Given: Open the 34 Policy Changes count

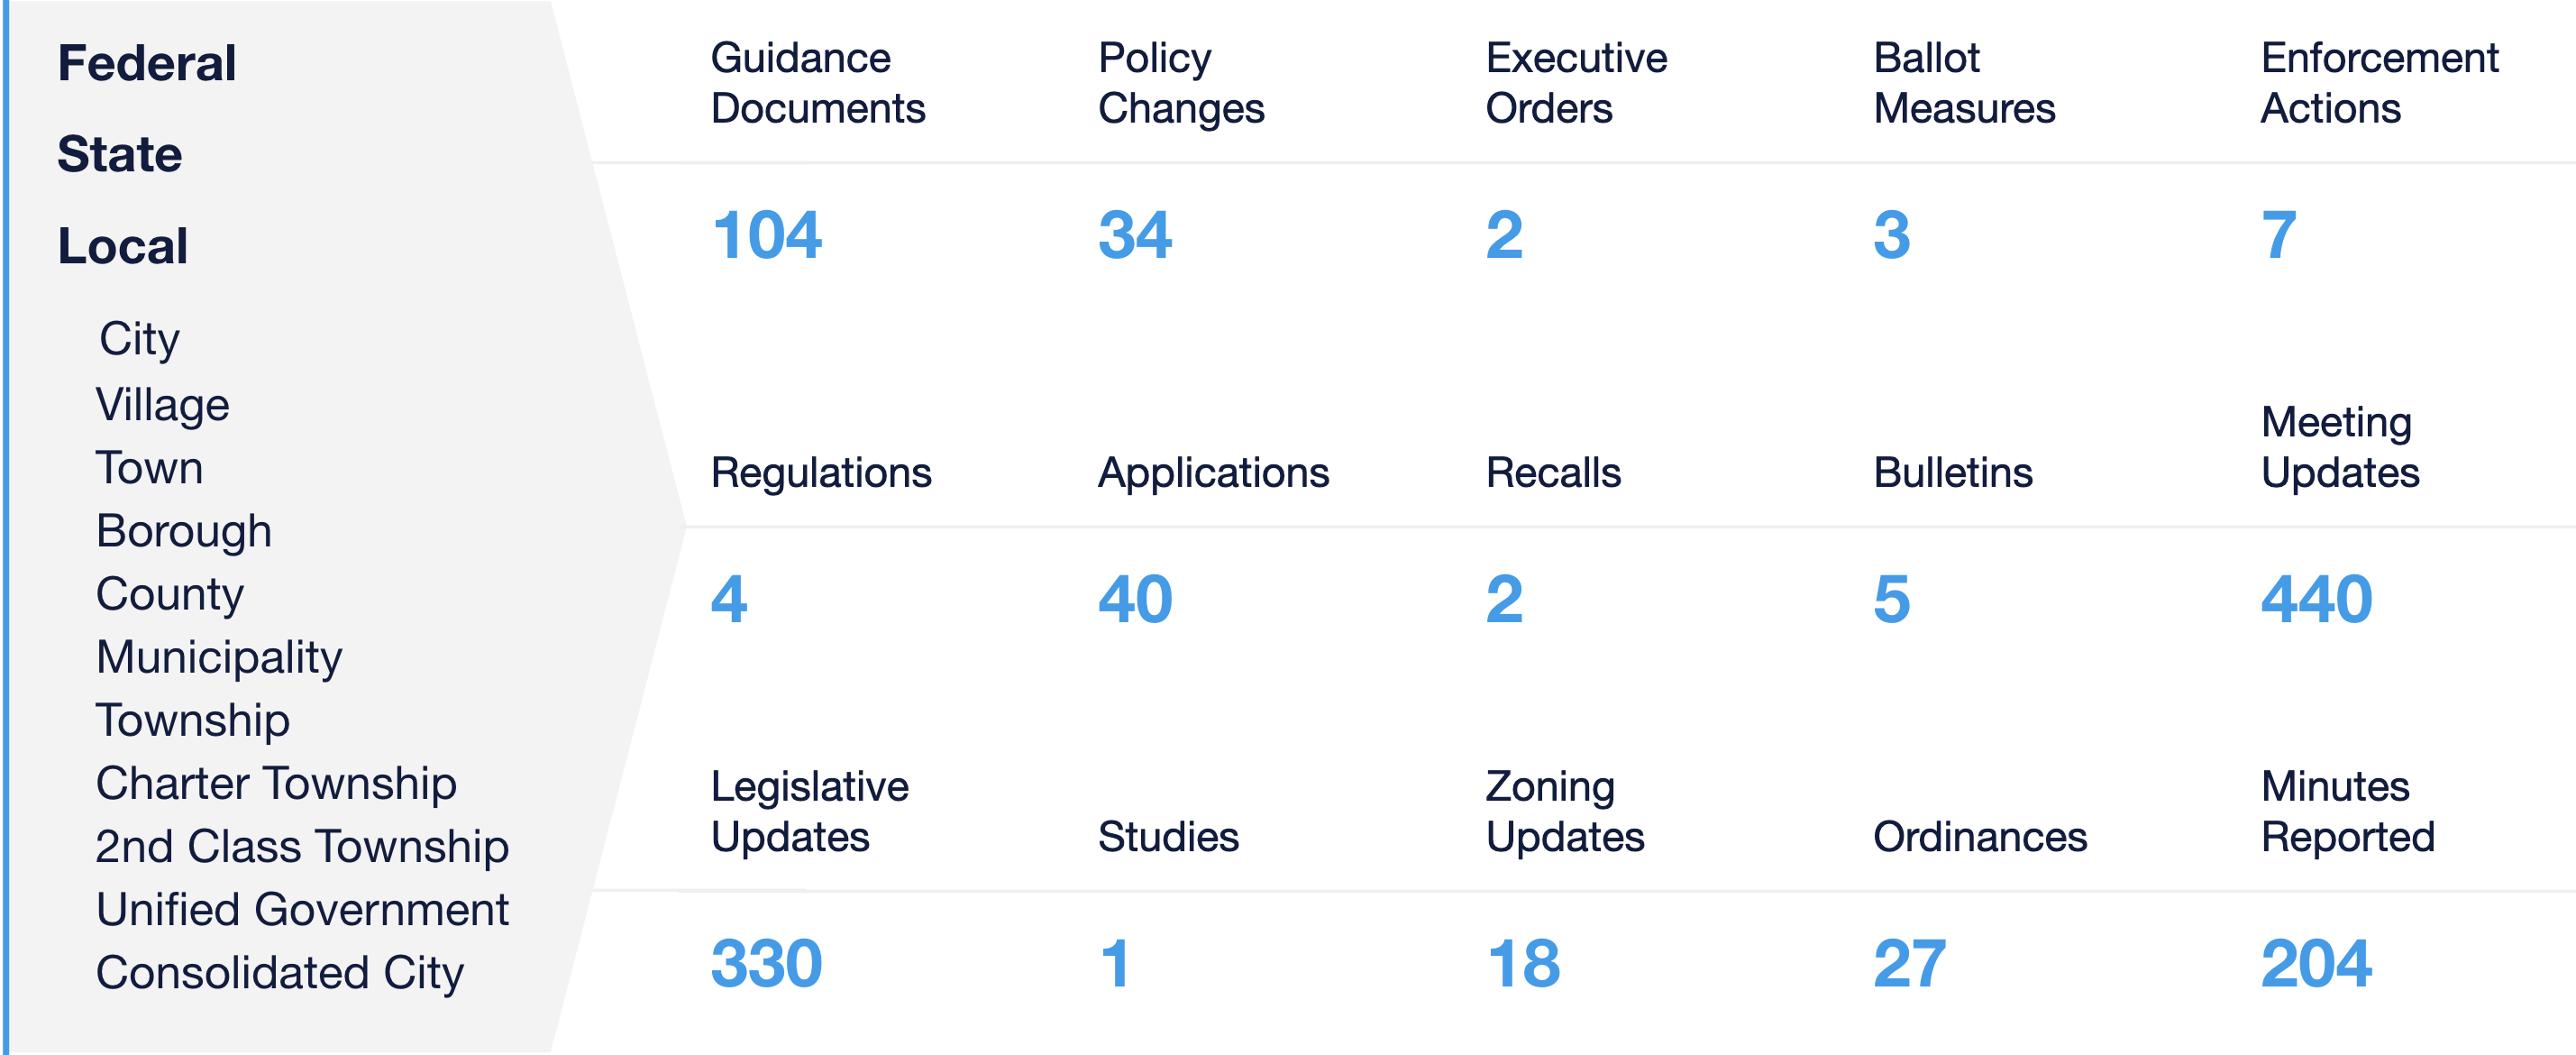Looking at the screenshot, I should click(x=1135, y=236).
